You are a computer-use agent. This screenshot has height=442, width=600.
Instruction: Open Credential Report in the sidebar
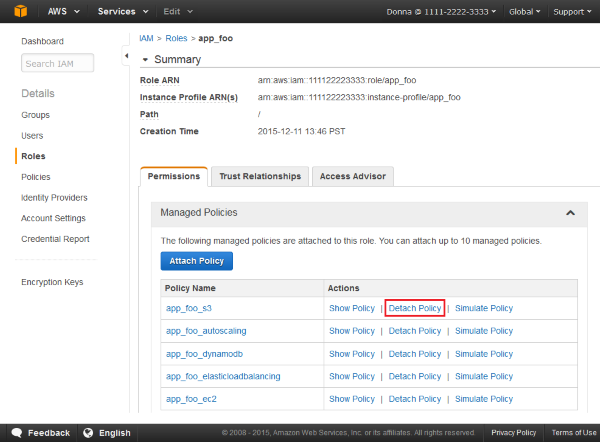click(x=55, y=239)
